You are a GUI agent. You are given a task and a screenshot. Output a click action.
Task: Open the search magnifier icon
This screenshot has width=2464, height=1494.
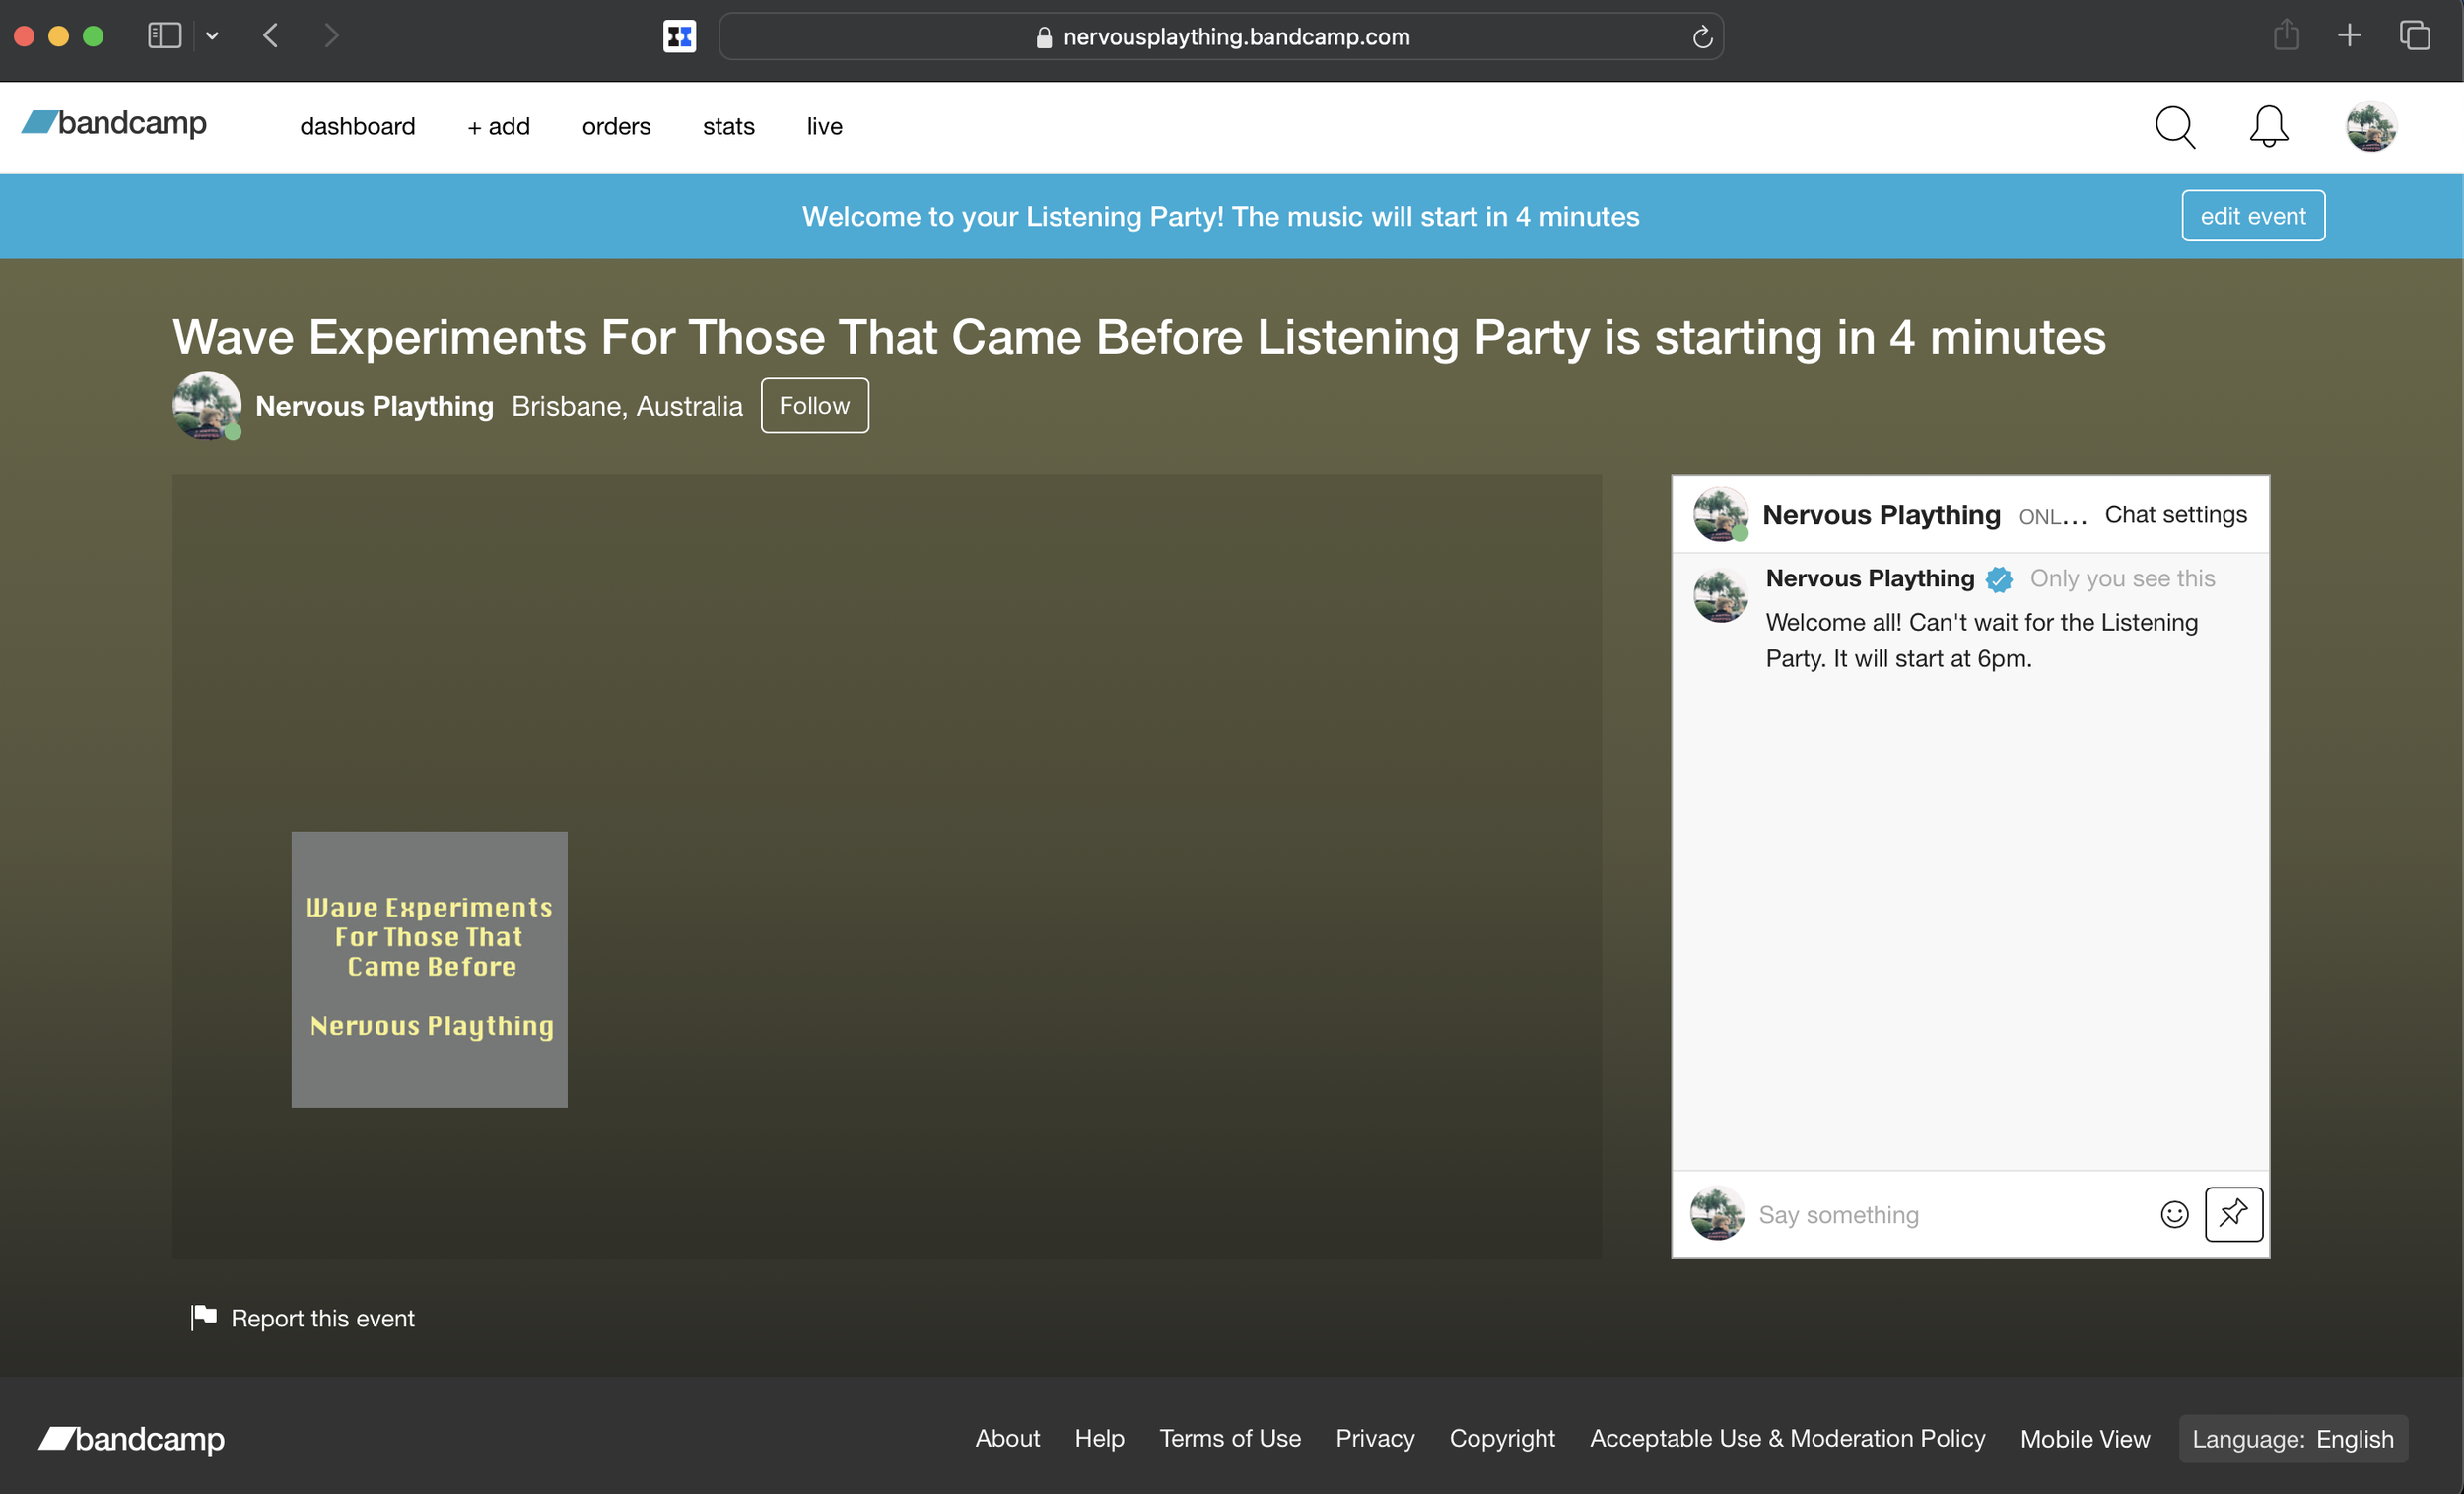(x=2174, y=127)
